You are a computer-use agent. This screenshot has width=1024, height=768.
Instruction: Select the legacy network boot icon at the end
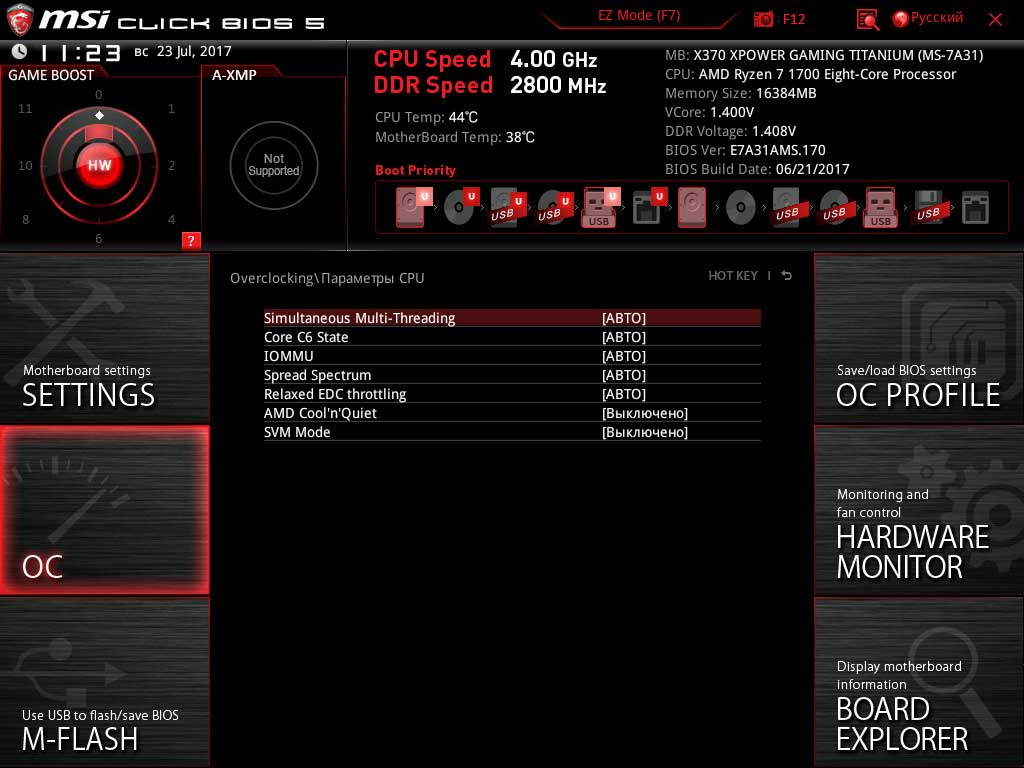tap(975, 208)
